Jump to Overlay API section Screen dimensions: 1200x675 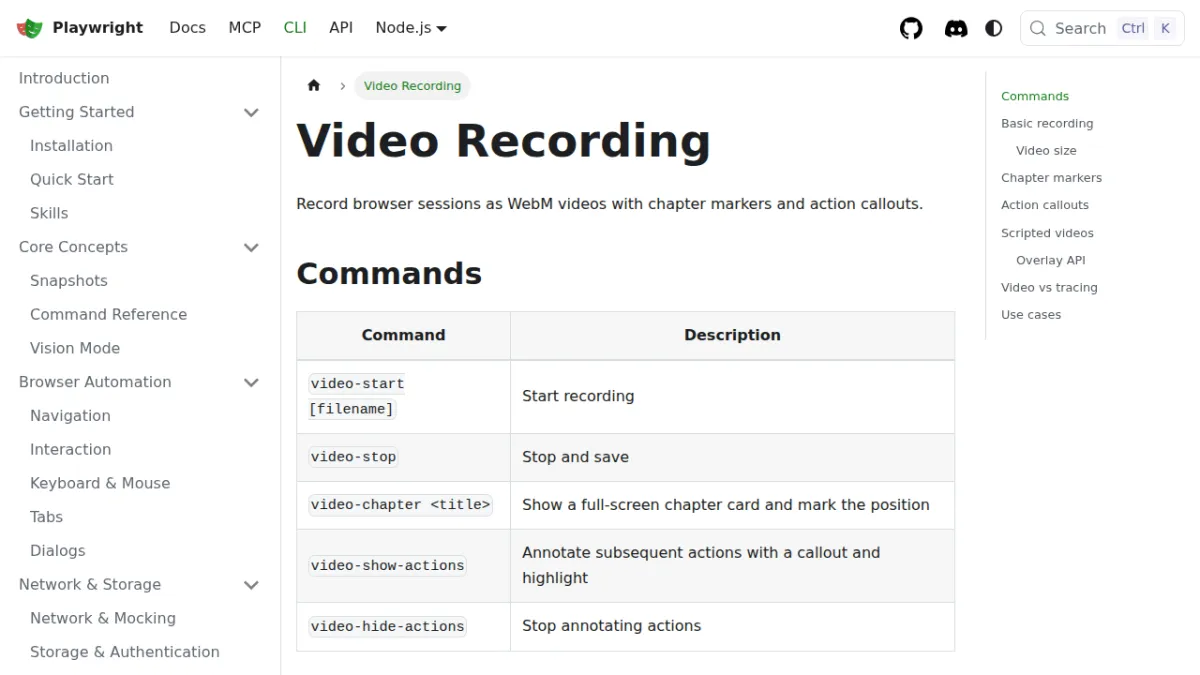click(x=1050, y=260)
